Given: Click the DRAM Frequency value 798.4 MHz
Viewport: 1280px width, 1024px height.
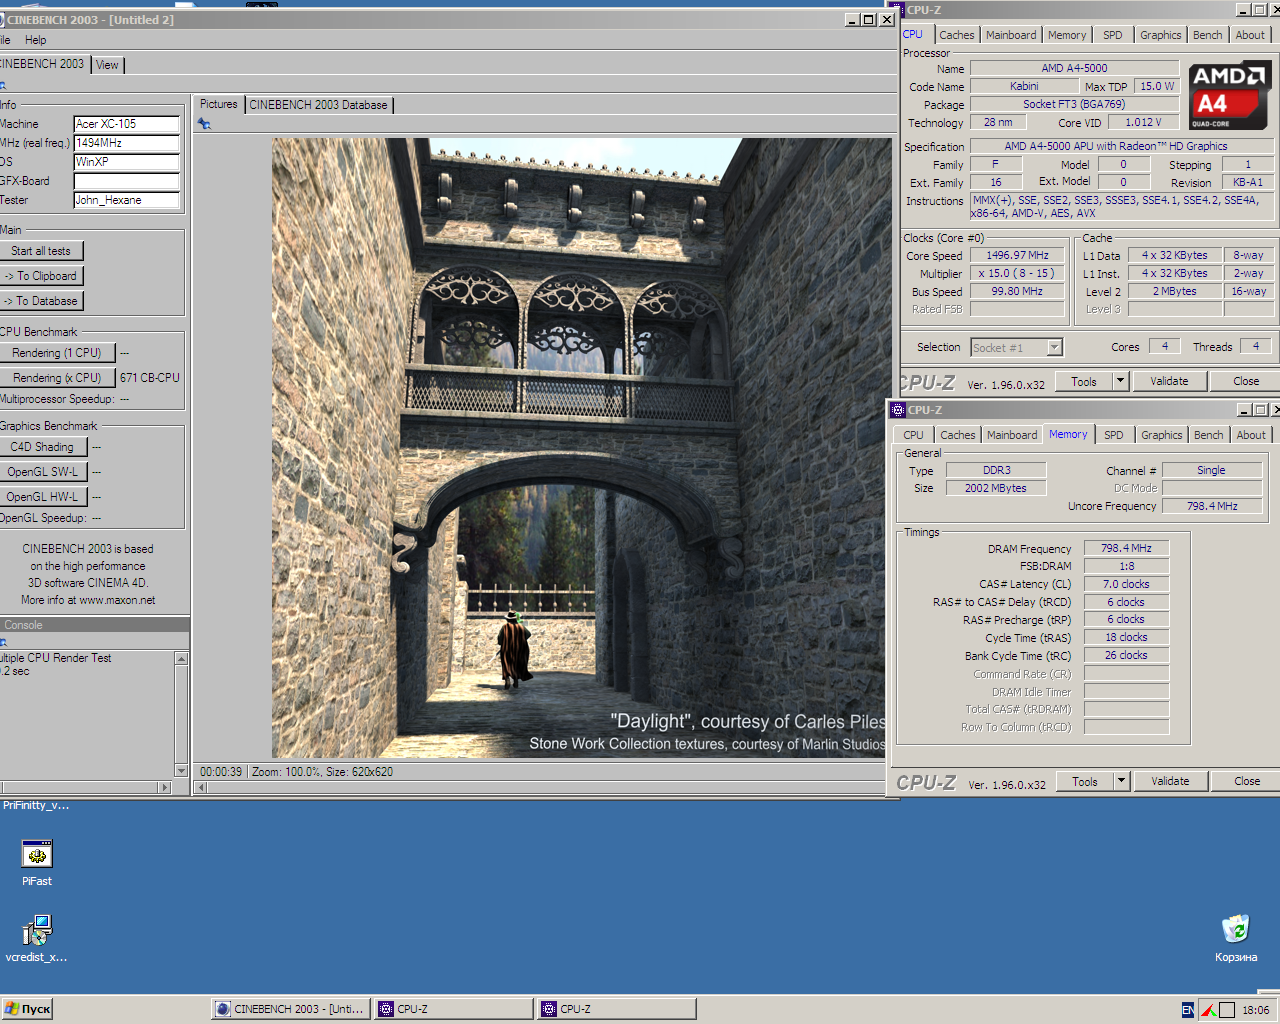Looking at the screenshot, I should tap(1126, 548).
